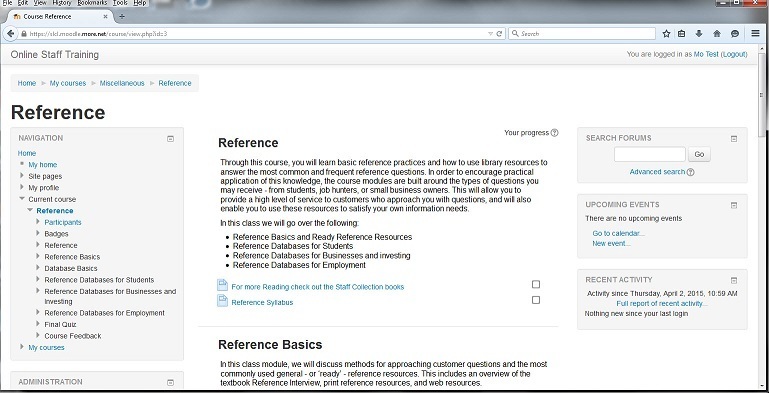Open the downloads arrow icon

(699, 34)
